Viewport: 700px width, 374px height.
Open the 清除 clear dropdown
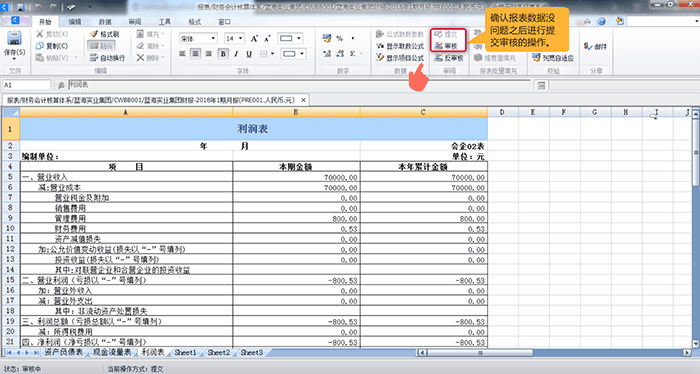click(150, 46)
